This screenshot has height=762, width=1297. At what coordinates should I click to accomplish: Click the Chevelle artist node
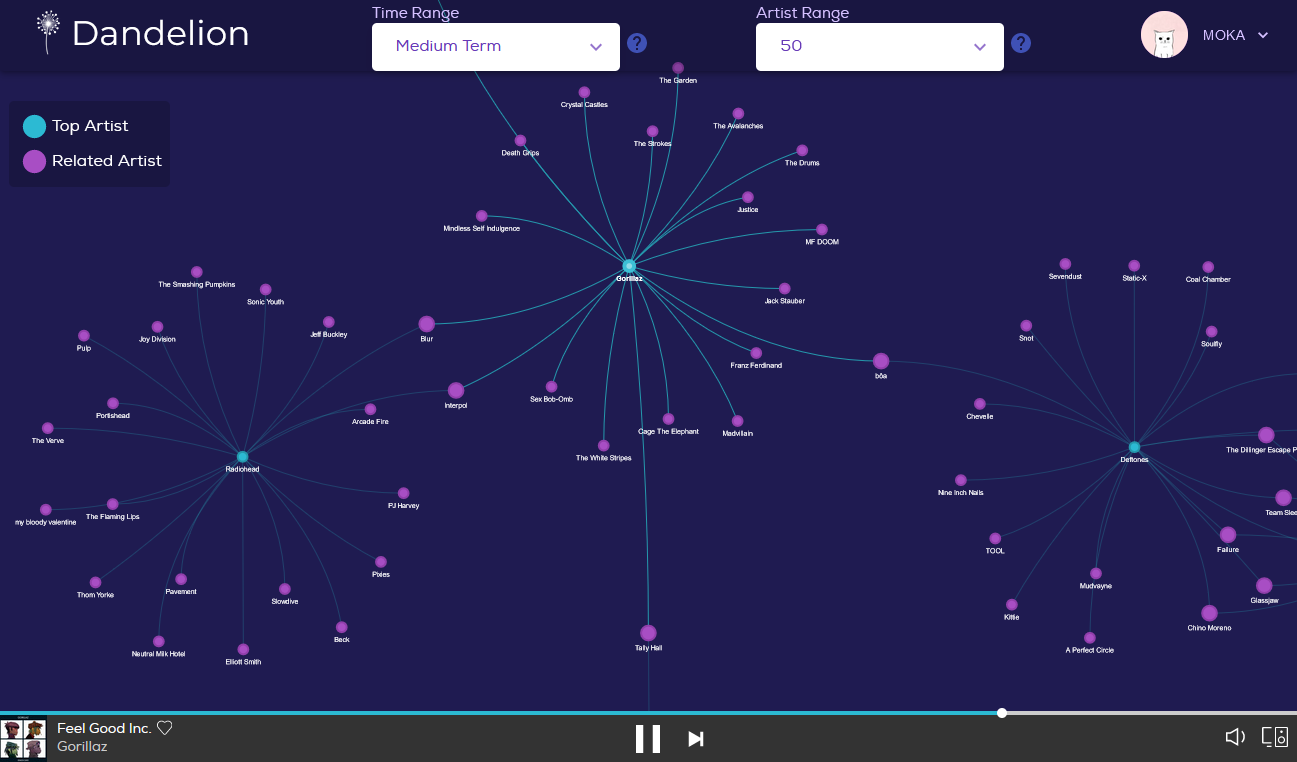[980, 404]
